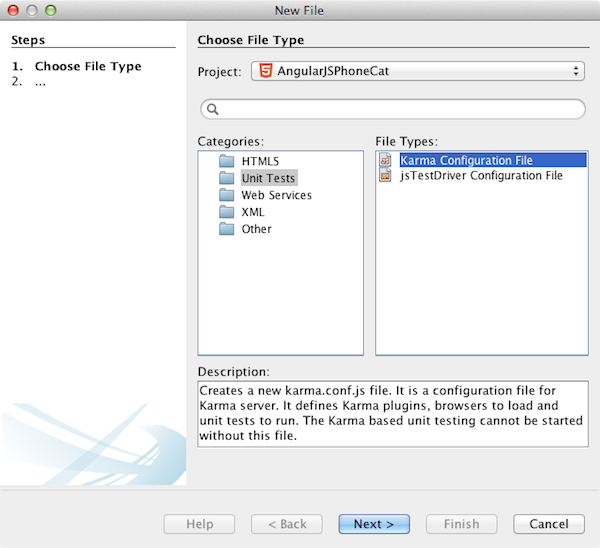The height and width of the screenshot is (548, 600).
Task: Open the Project dropdown
Action: click(x=417, y=71)
